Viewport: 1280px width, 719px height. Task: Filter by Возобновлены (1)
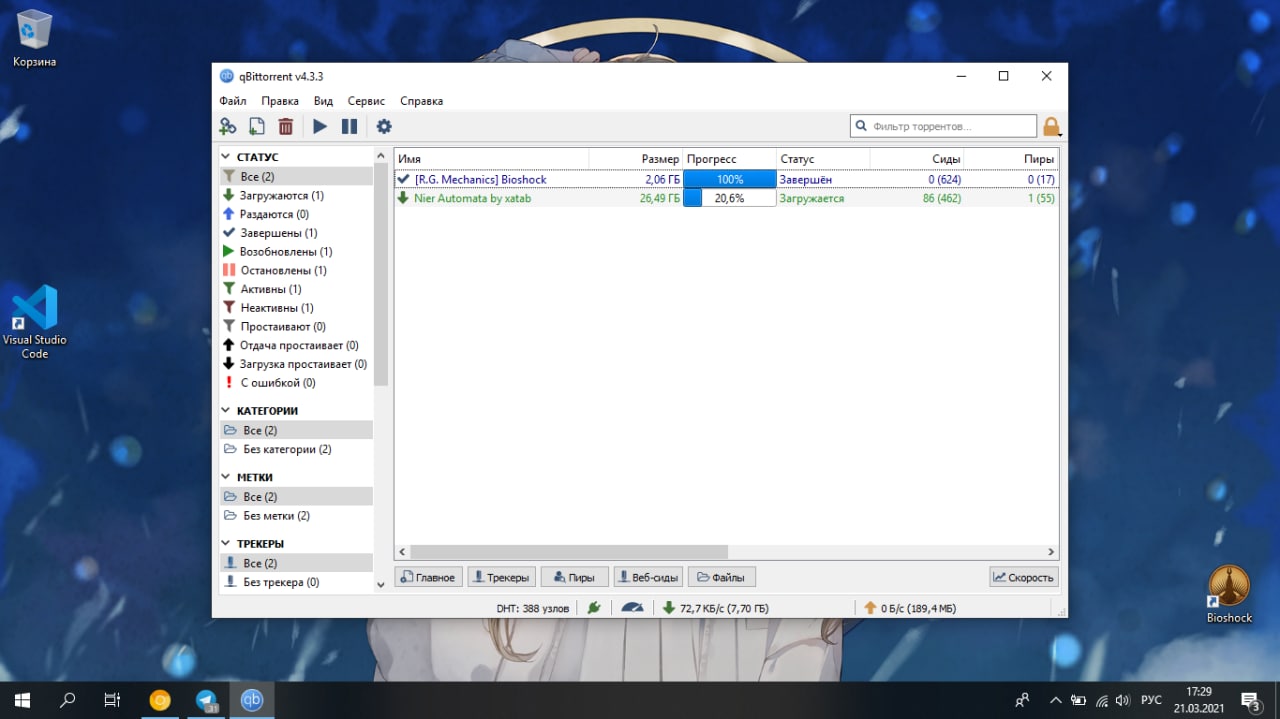296,252
